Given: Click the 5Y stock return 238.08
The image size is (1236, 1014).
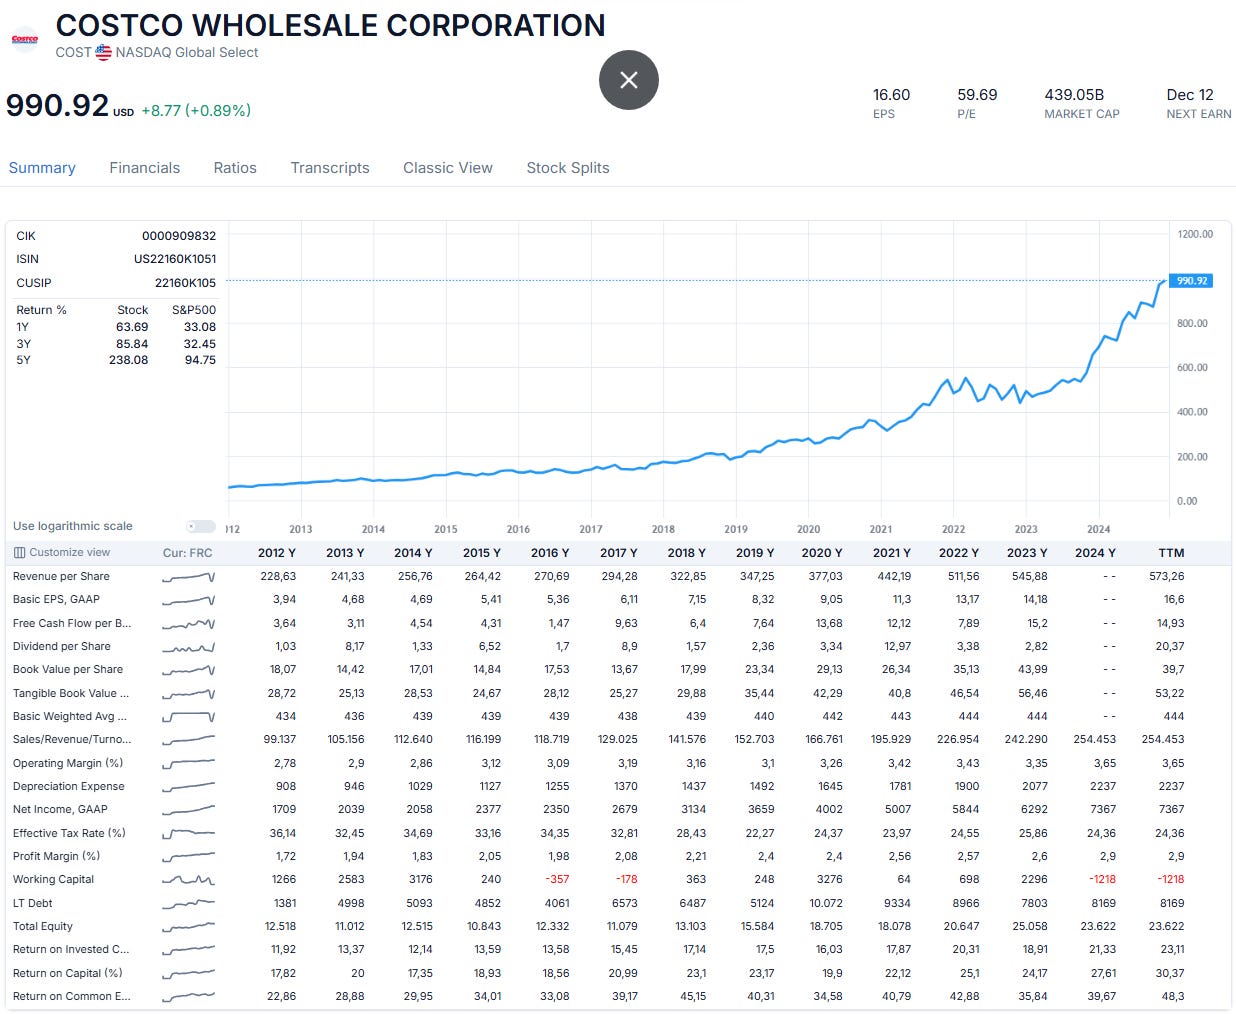Looking at the screenshot, I should pos(128,360).
